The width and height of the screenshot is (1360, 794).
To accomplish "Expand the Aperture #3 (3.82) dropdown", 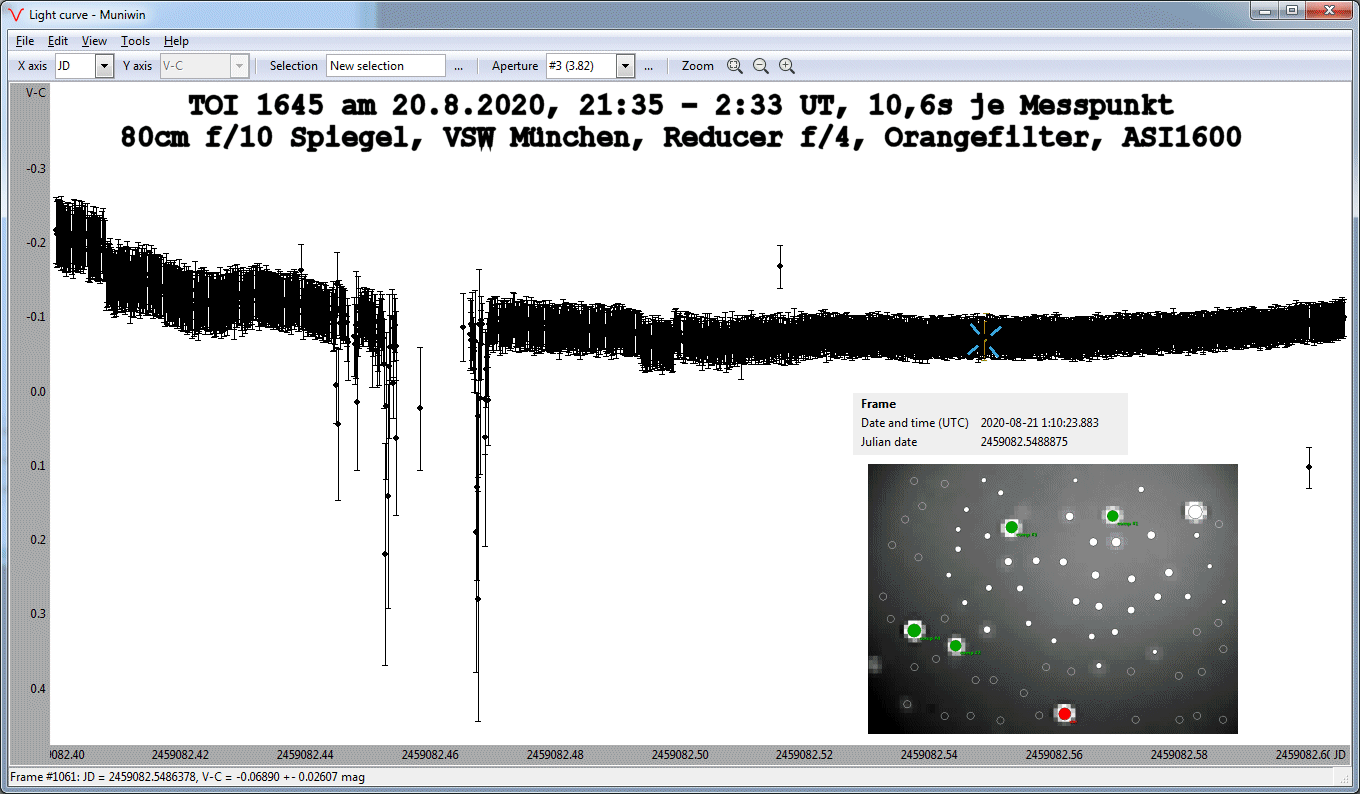I will point(625,66).
